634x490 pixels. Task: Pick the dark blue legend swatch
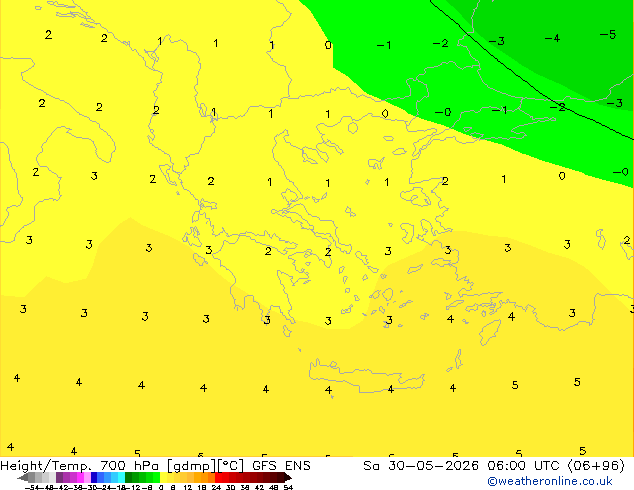point(94,477)
